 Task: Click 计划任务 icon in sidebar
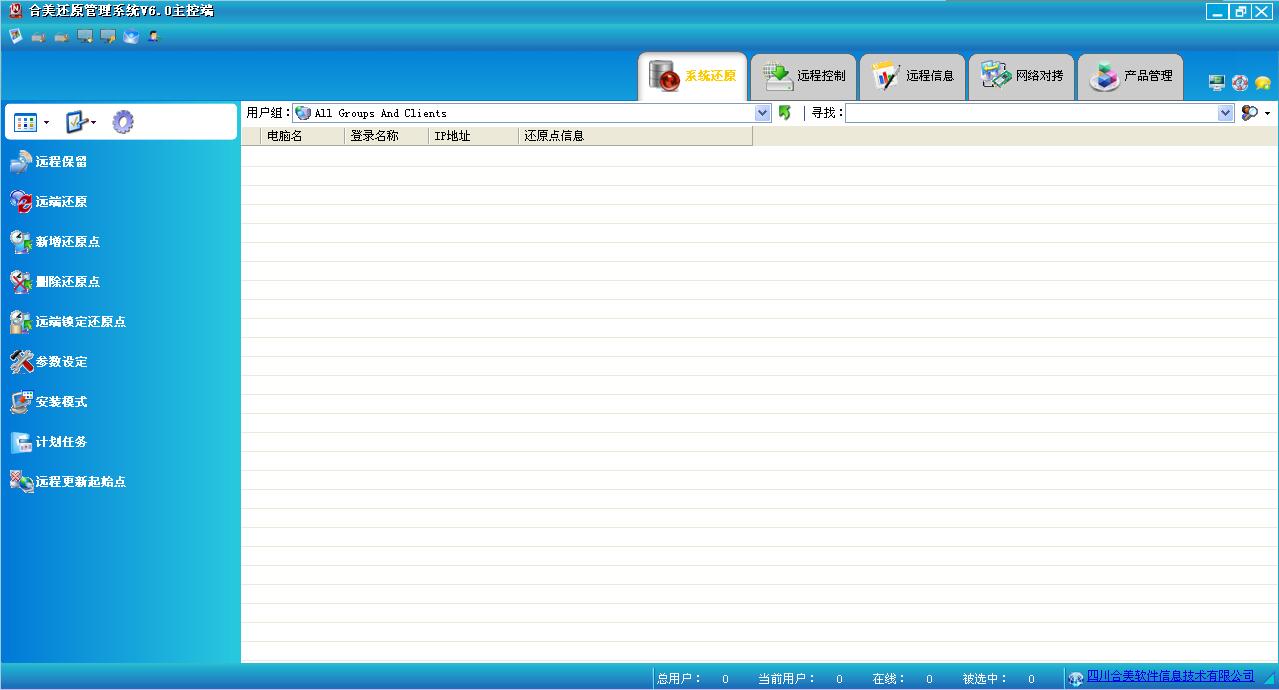tap(21, 442)
